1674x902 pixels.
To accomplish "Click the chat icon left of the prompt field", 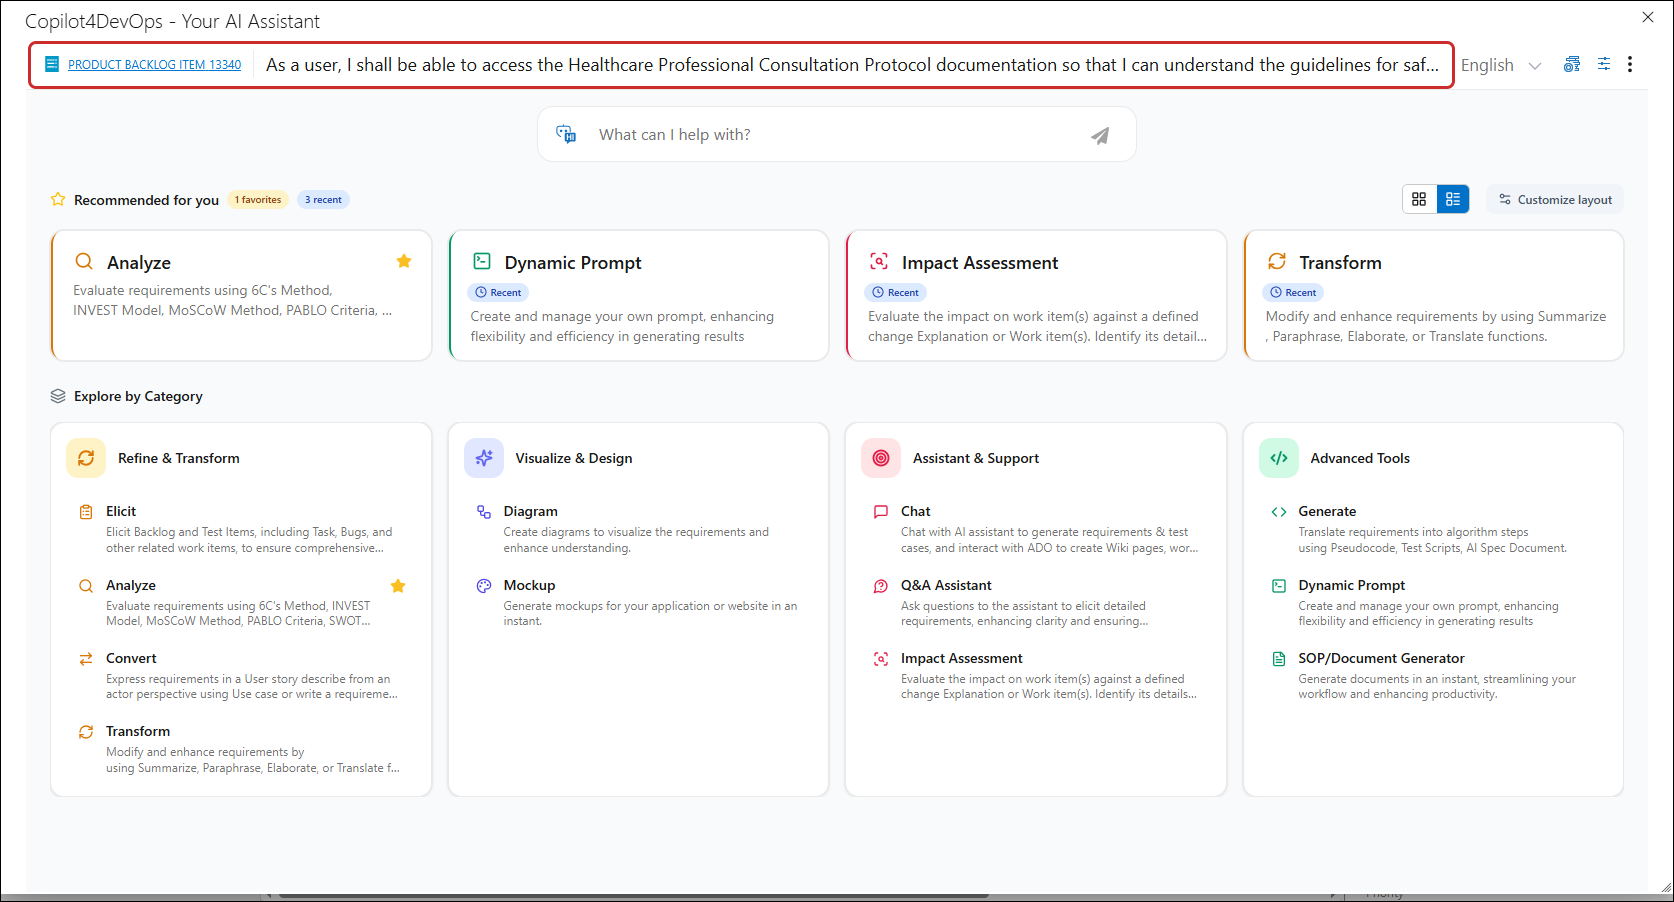I will tap(566, 134).
